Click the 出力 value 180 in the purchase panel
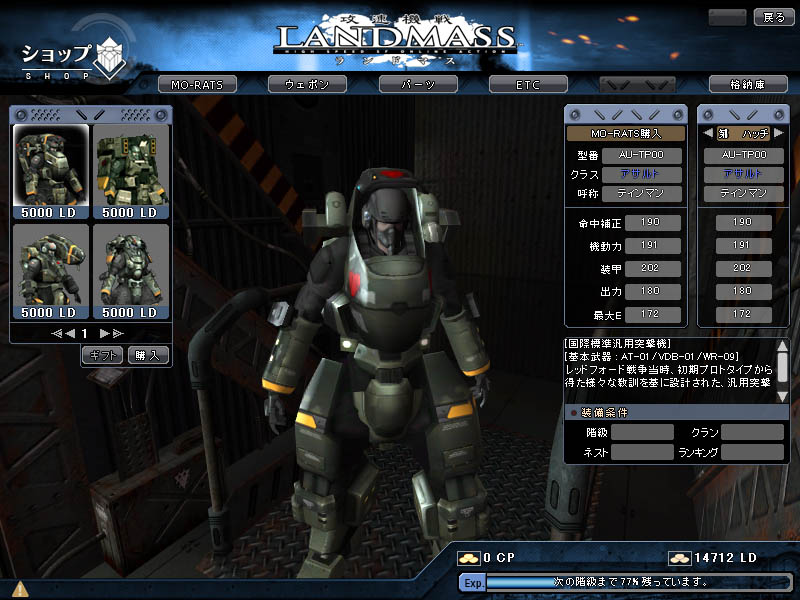Viewport: 800px width, 600px height. click(x=653, y=291)
